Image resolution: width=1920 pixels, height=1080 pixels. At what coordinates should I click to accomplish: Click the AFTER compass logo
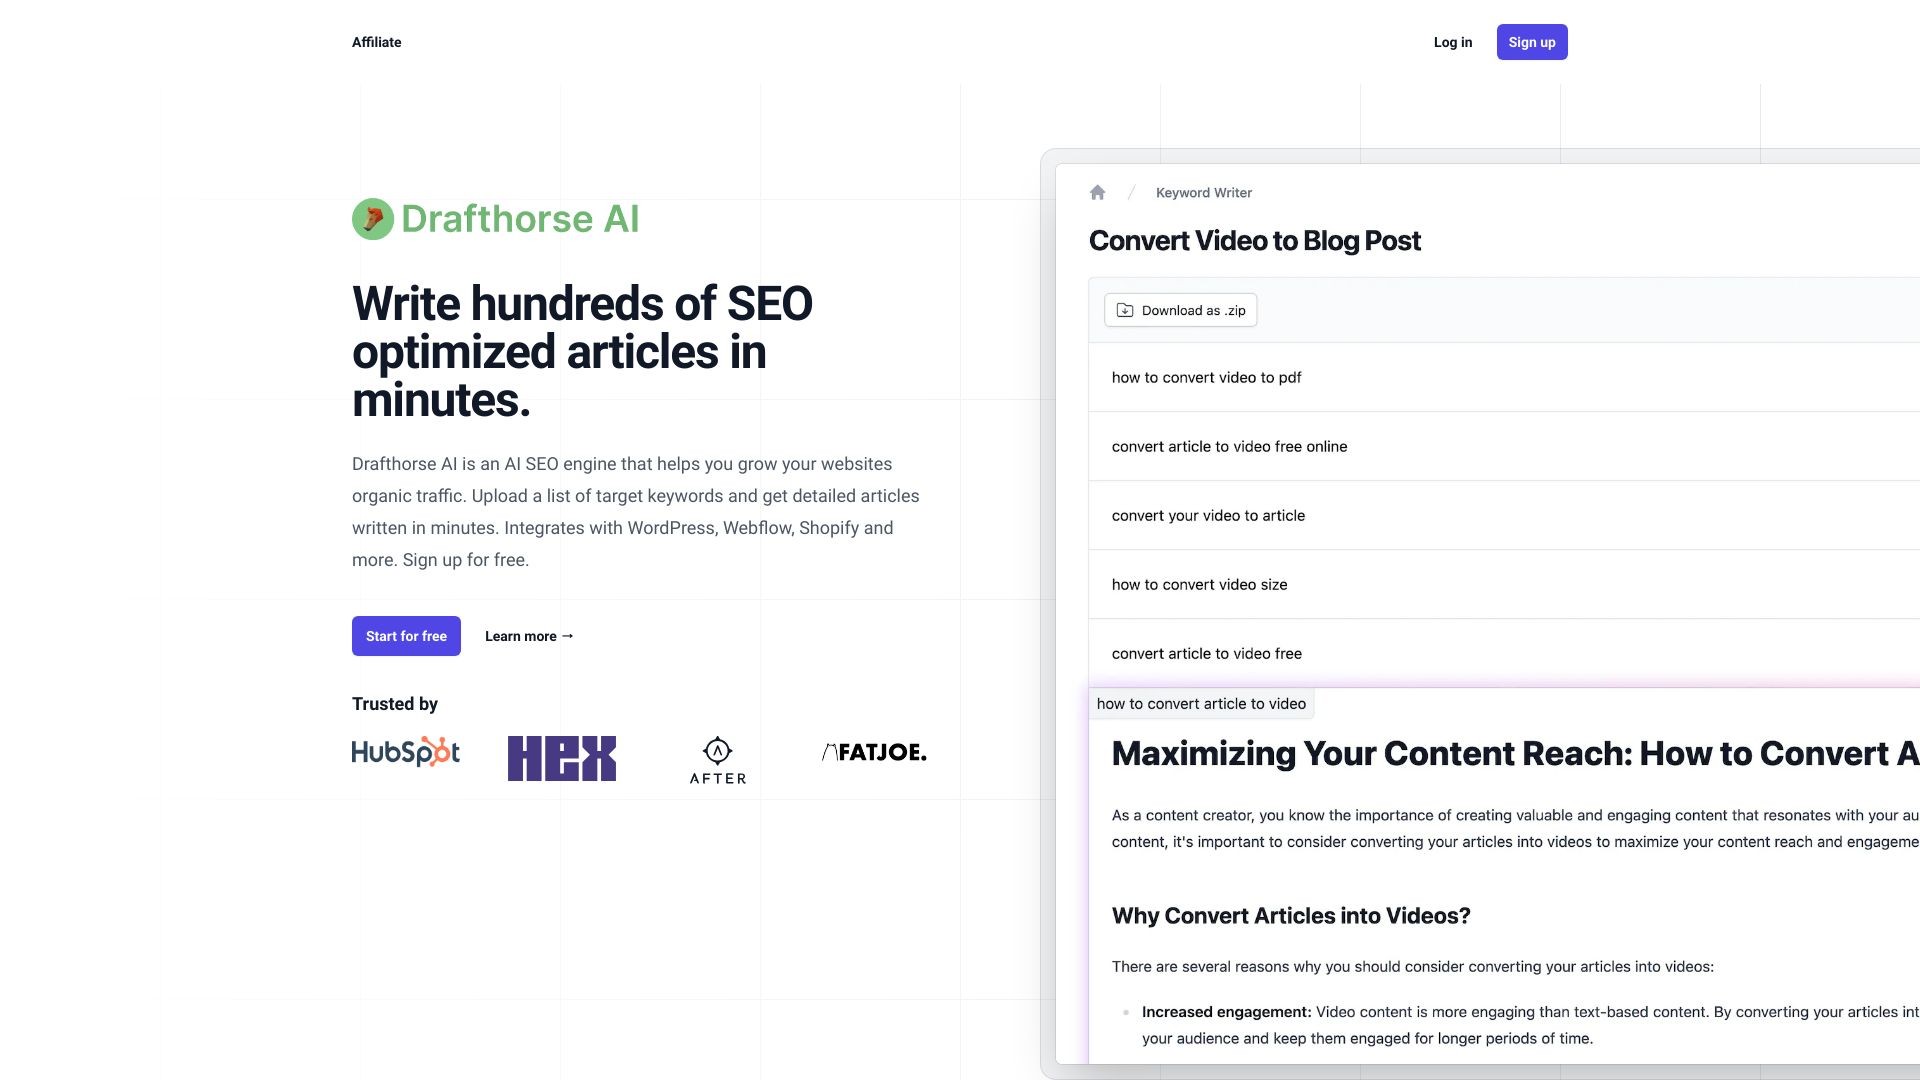pyautogui.click(x=717, y=760)
